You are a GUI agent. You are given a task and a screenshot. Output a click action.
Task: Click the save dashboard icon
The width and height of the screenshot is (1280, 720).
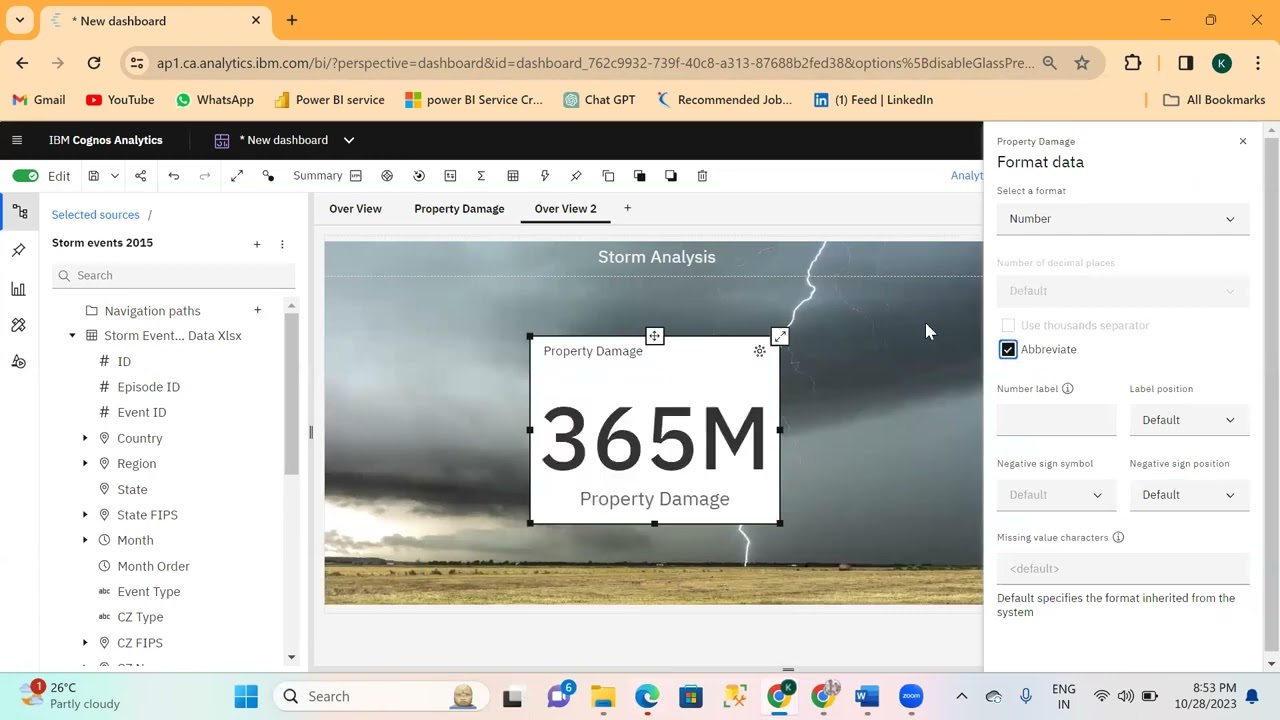94,176
